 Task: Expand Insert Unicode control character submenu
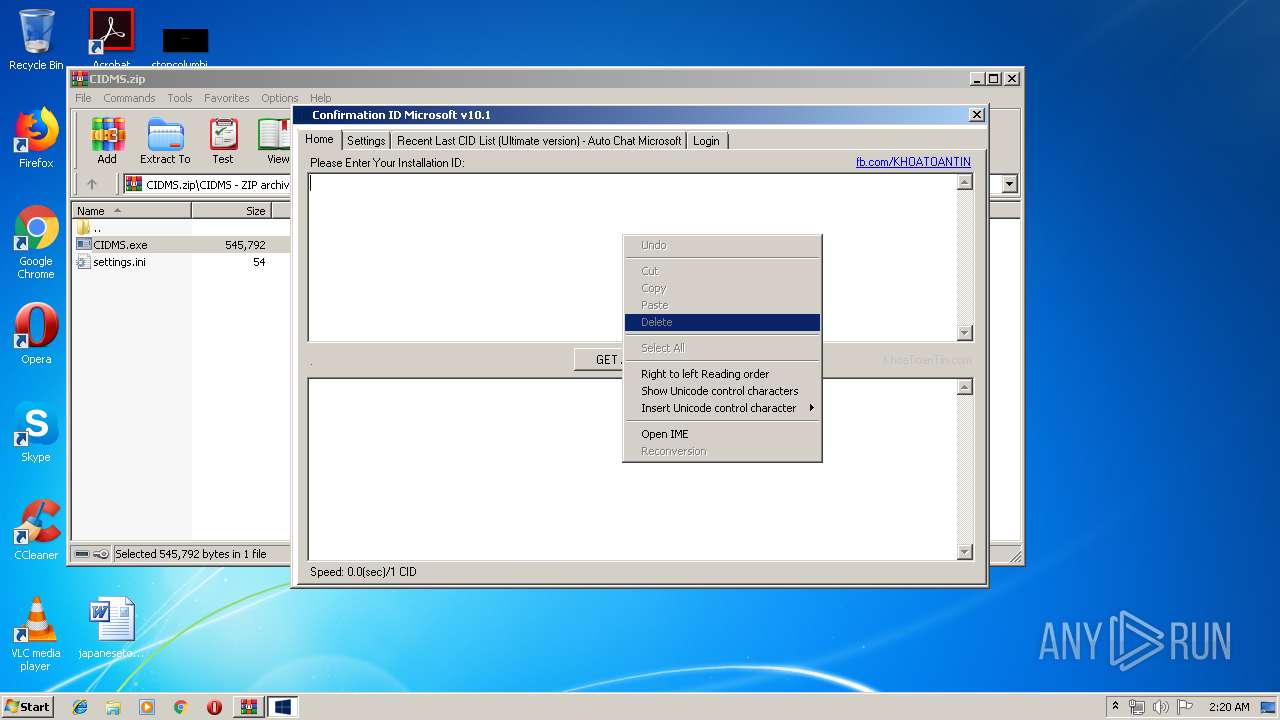click(722, 408)
